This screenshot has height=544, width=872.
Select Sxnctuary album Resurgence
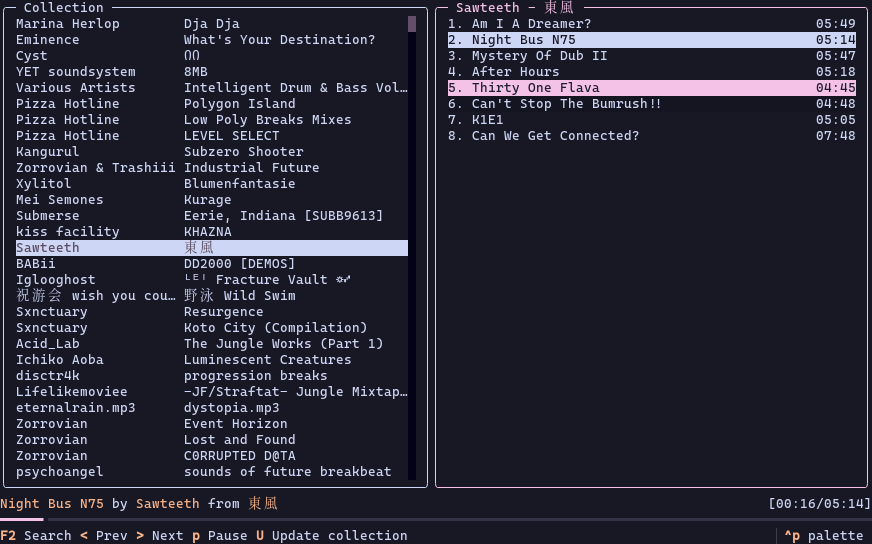(211, 312)
